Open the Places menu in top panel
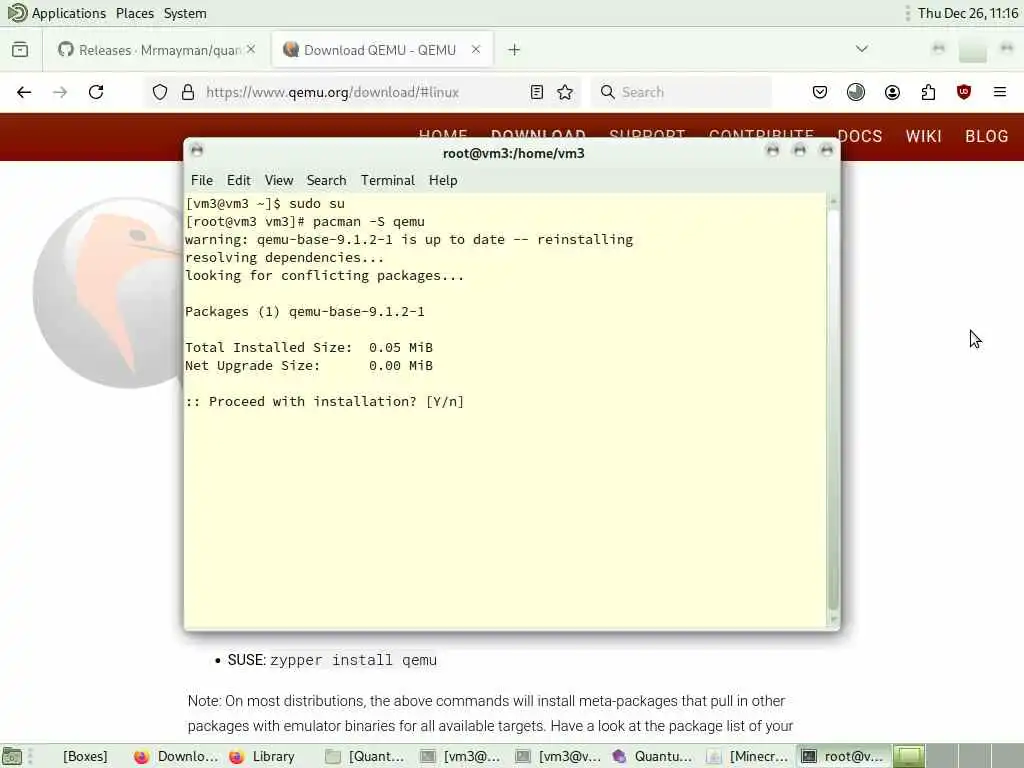 pos(135,13)
